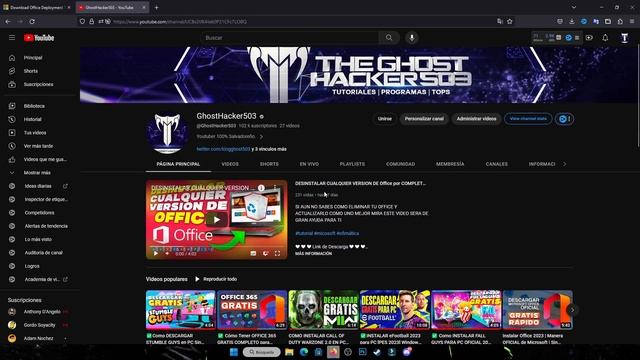This screenshot has width=640, height=360.
Task: Activate voice search microphone
Action: click(x=412, y=38)
